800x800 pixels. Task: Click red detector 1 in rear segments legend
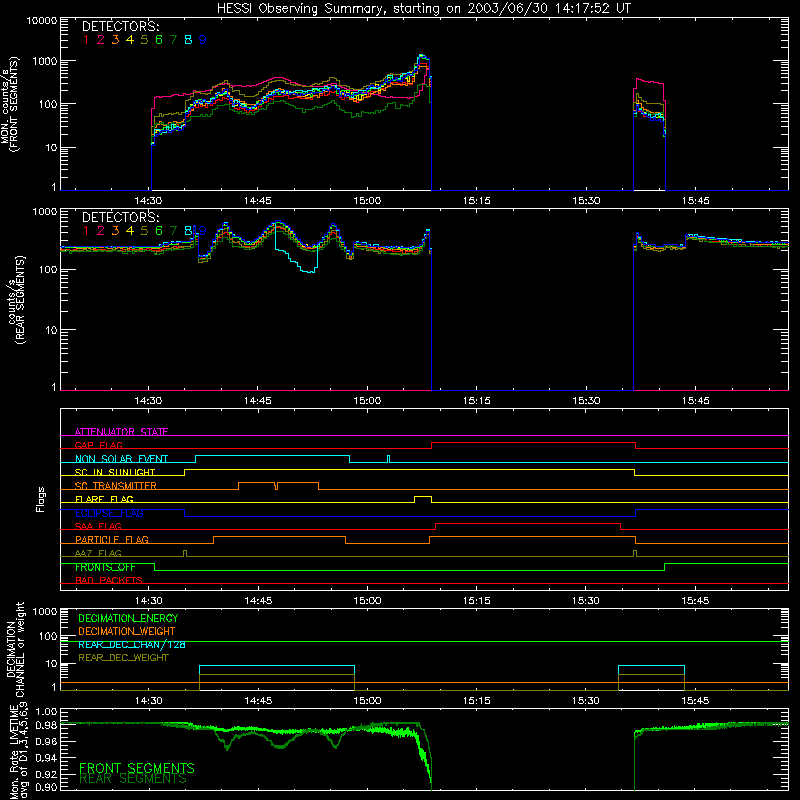[86, 231]
